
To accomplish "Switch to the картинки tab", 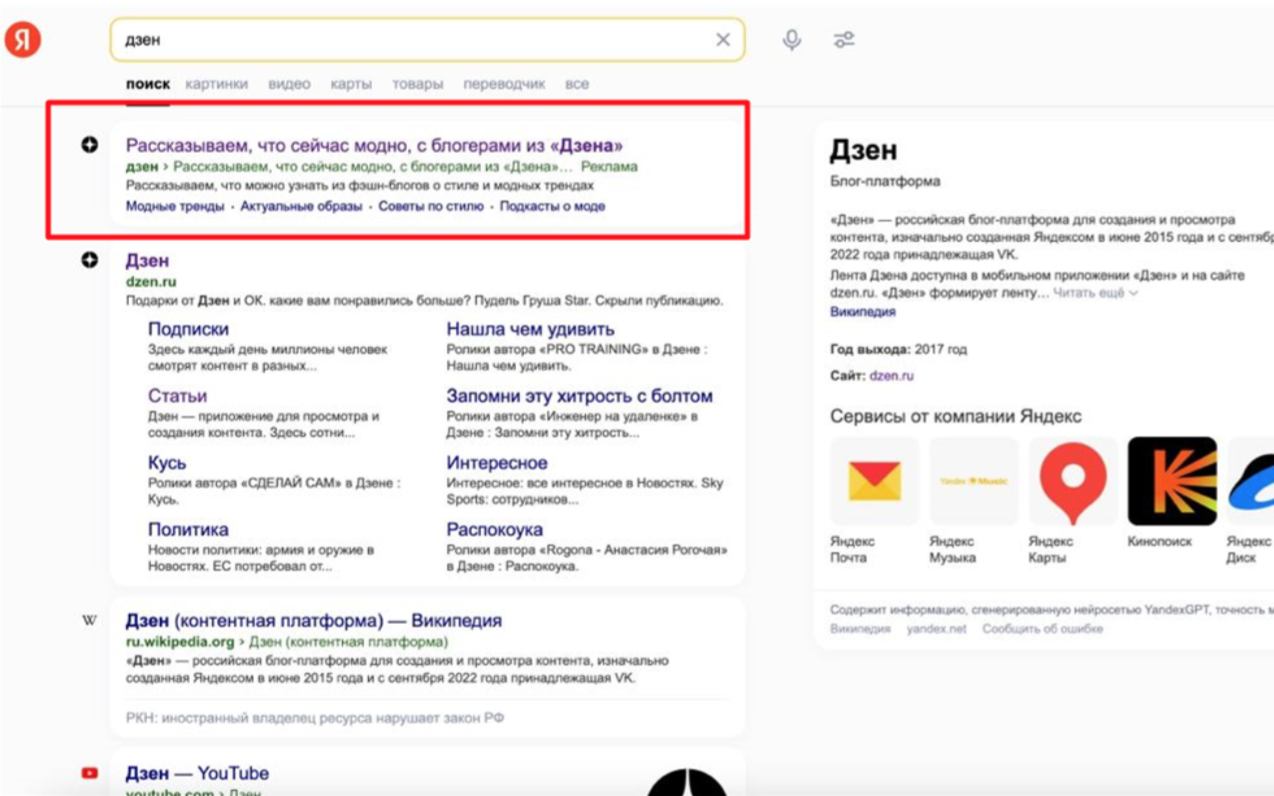I will pos(216,84).
